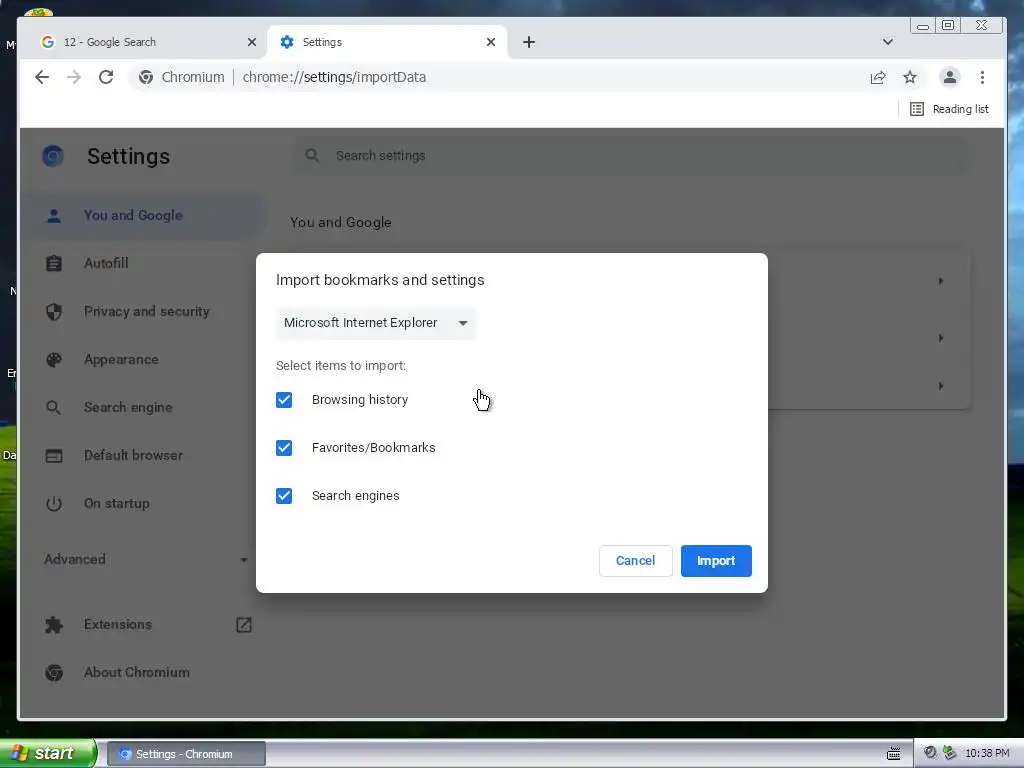Click the Search settings field
Viewport: 1024px width, 768px height.
pyautogui.click(x=630, y=155)
